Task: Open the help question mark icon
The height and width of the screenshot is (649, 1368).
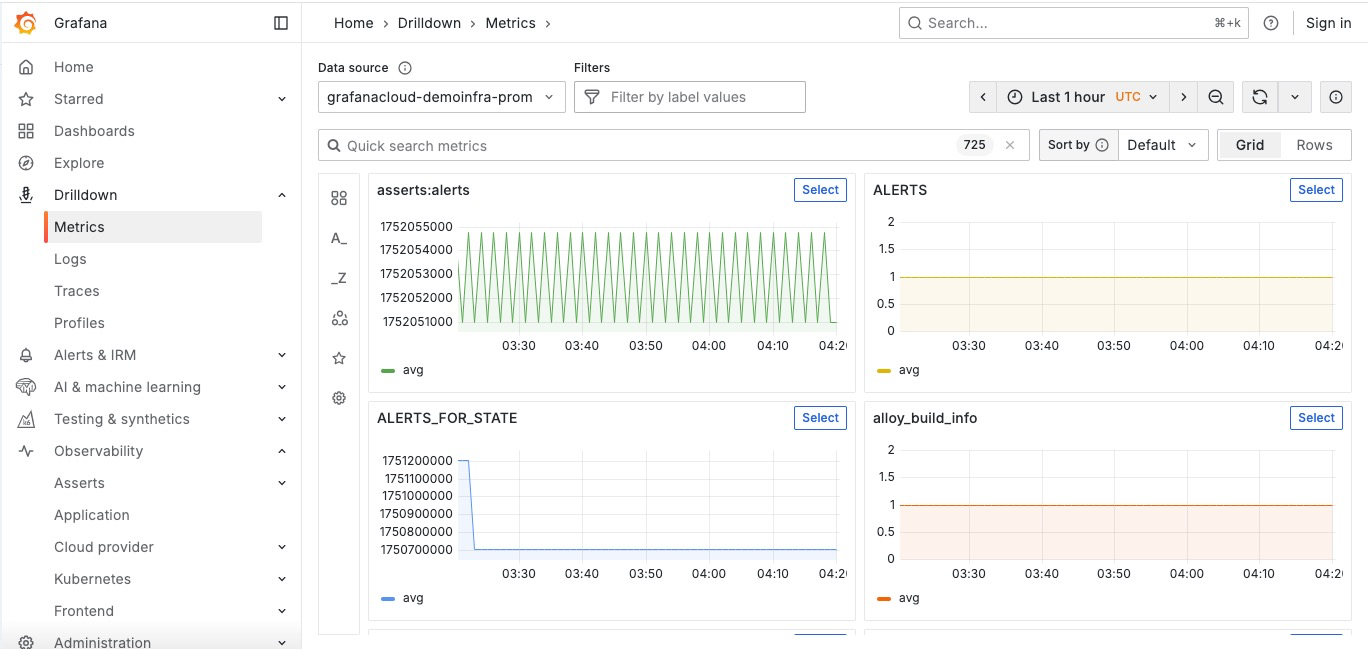Action: click(x=1271, y=23)
